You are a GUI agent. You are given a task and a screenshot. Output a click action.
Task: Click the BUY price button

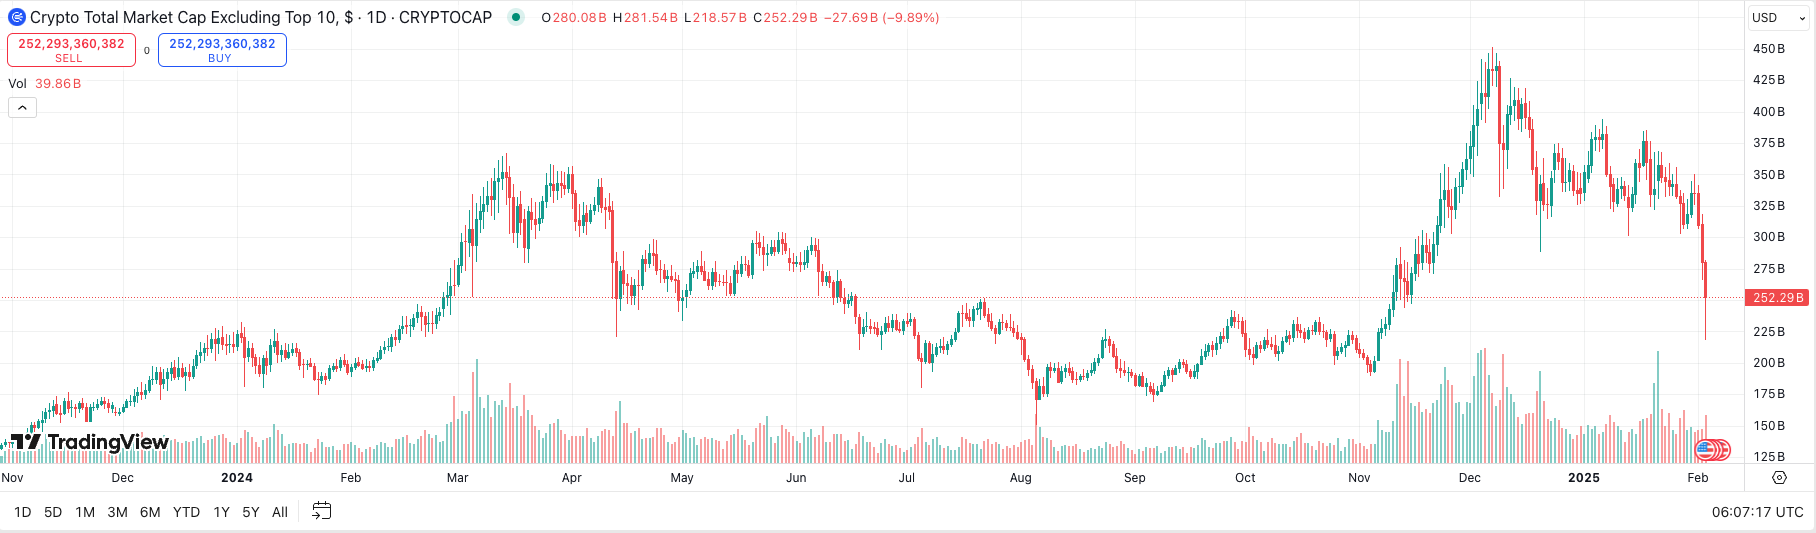(222, 50)
